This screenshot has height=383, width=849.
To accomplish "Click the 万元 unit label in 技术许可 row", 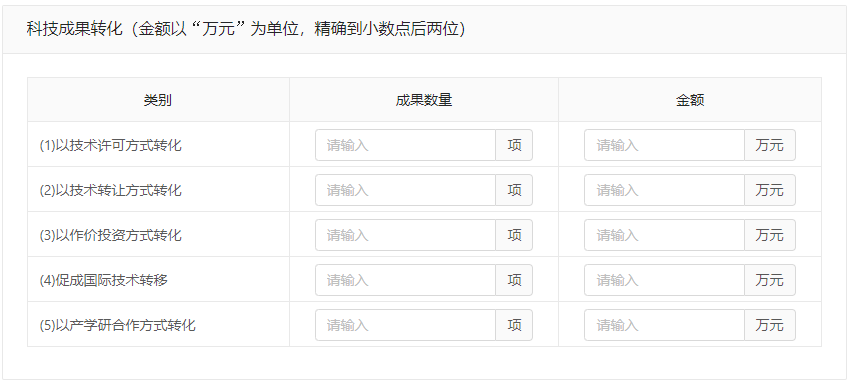I will pyautogui.click(x=770, y=145).
